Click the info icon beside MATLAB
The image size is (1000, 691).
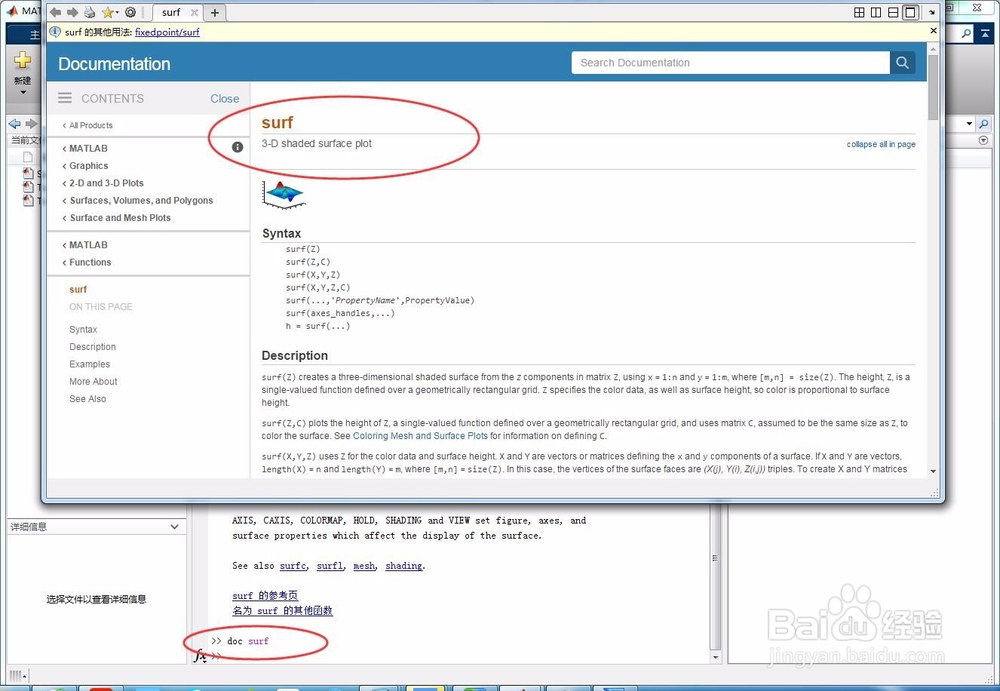(x=237, y=147)
